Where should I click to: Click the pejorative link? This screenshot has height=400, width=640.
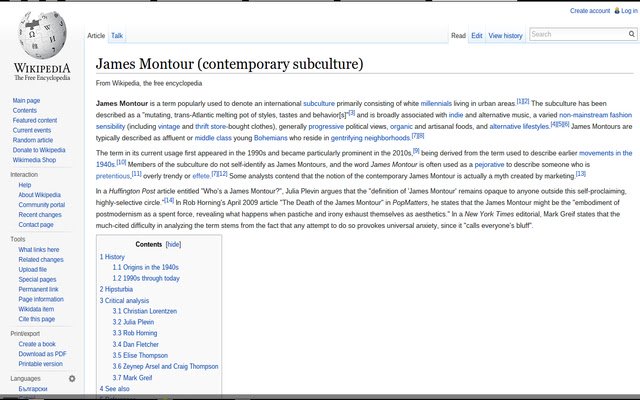point(489,164)
